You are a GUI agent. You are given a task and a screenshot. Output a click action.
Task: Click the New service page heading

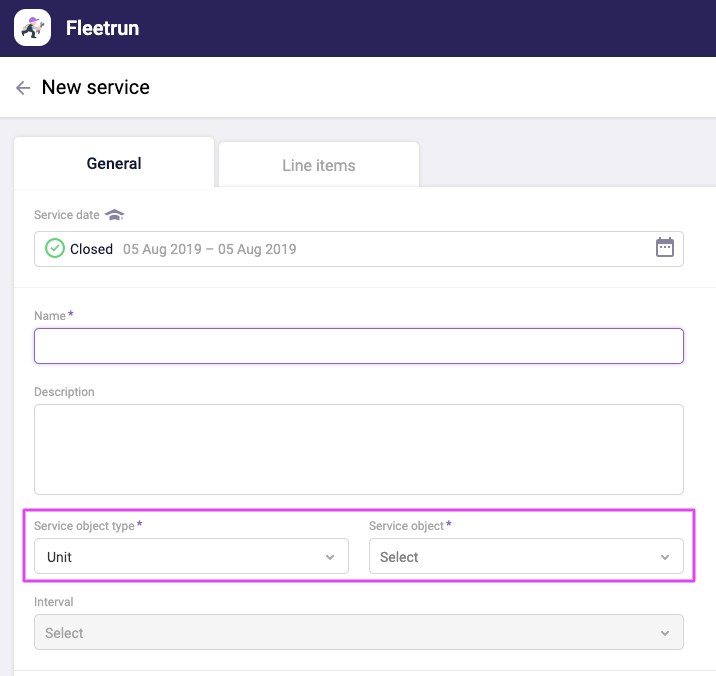[x=96, y=88]
